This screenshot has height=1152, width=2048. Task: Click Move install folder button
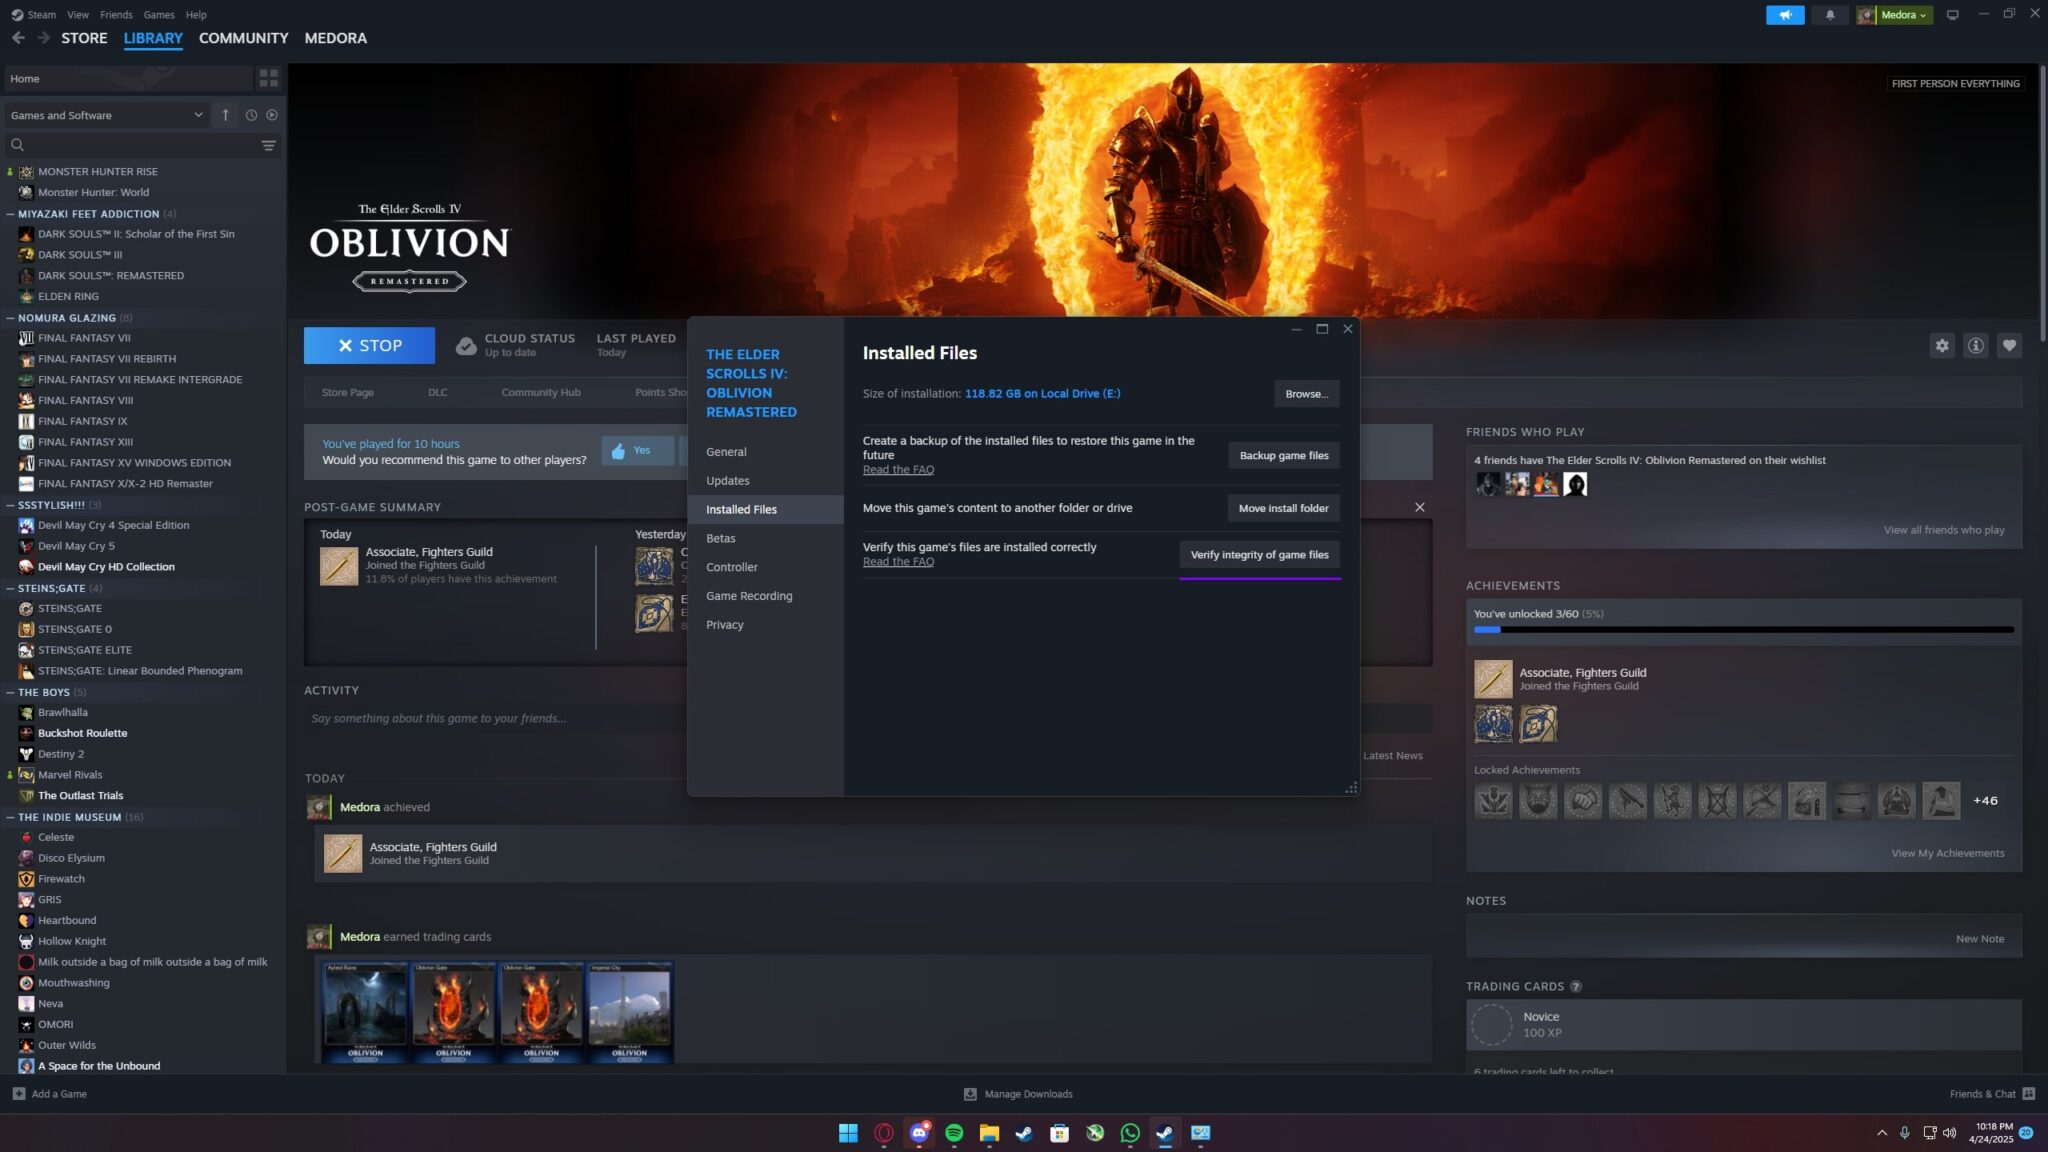coord(1283,508)
